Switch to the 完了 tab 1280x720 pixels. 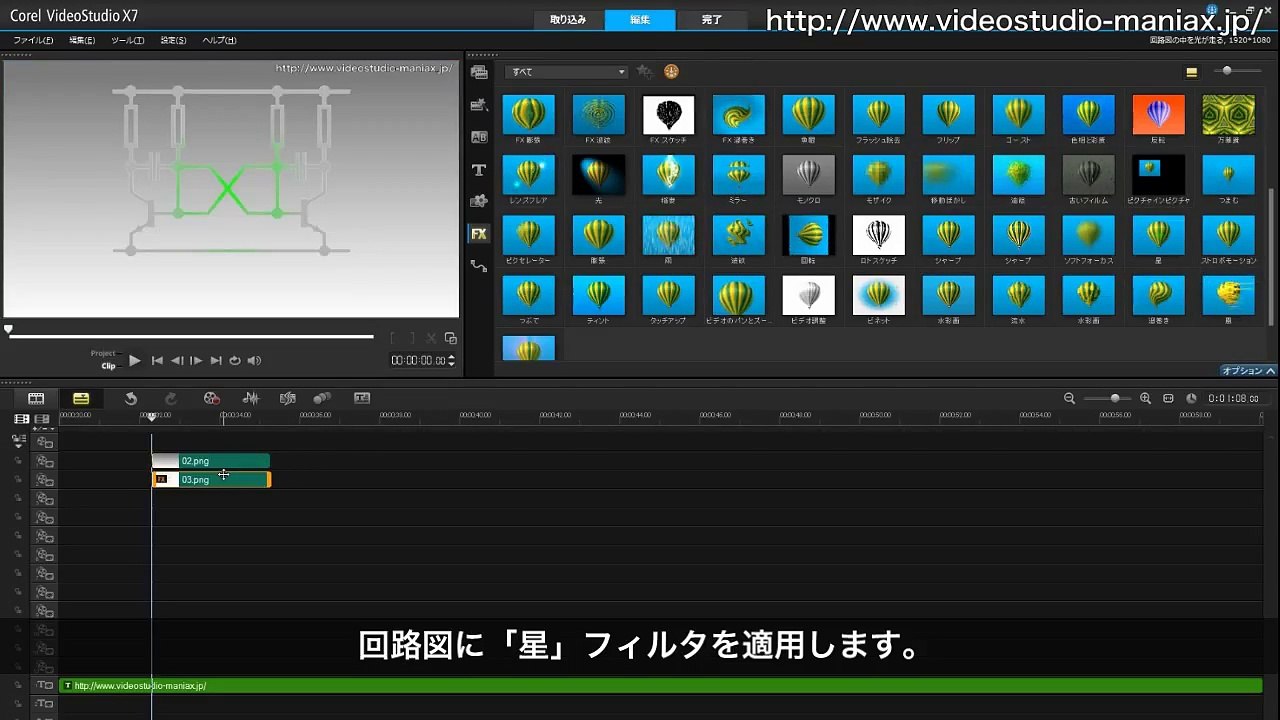tap(712, 19)
